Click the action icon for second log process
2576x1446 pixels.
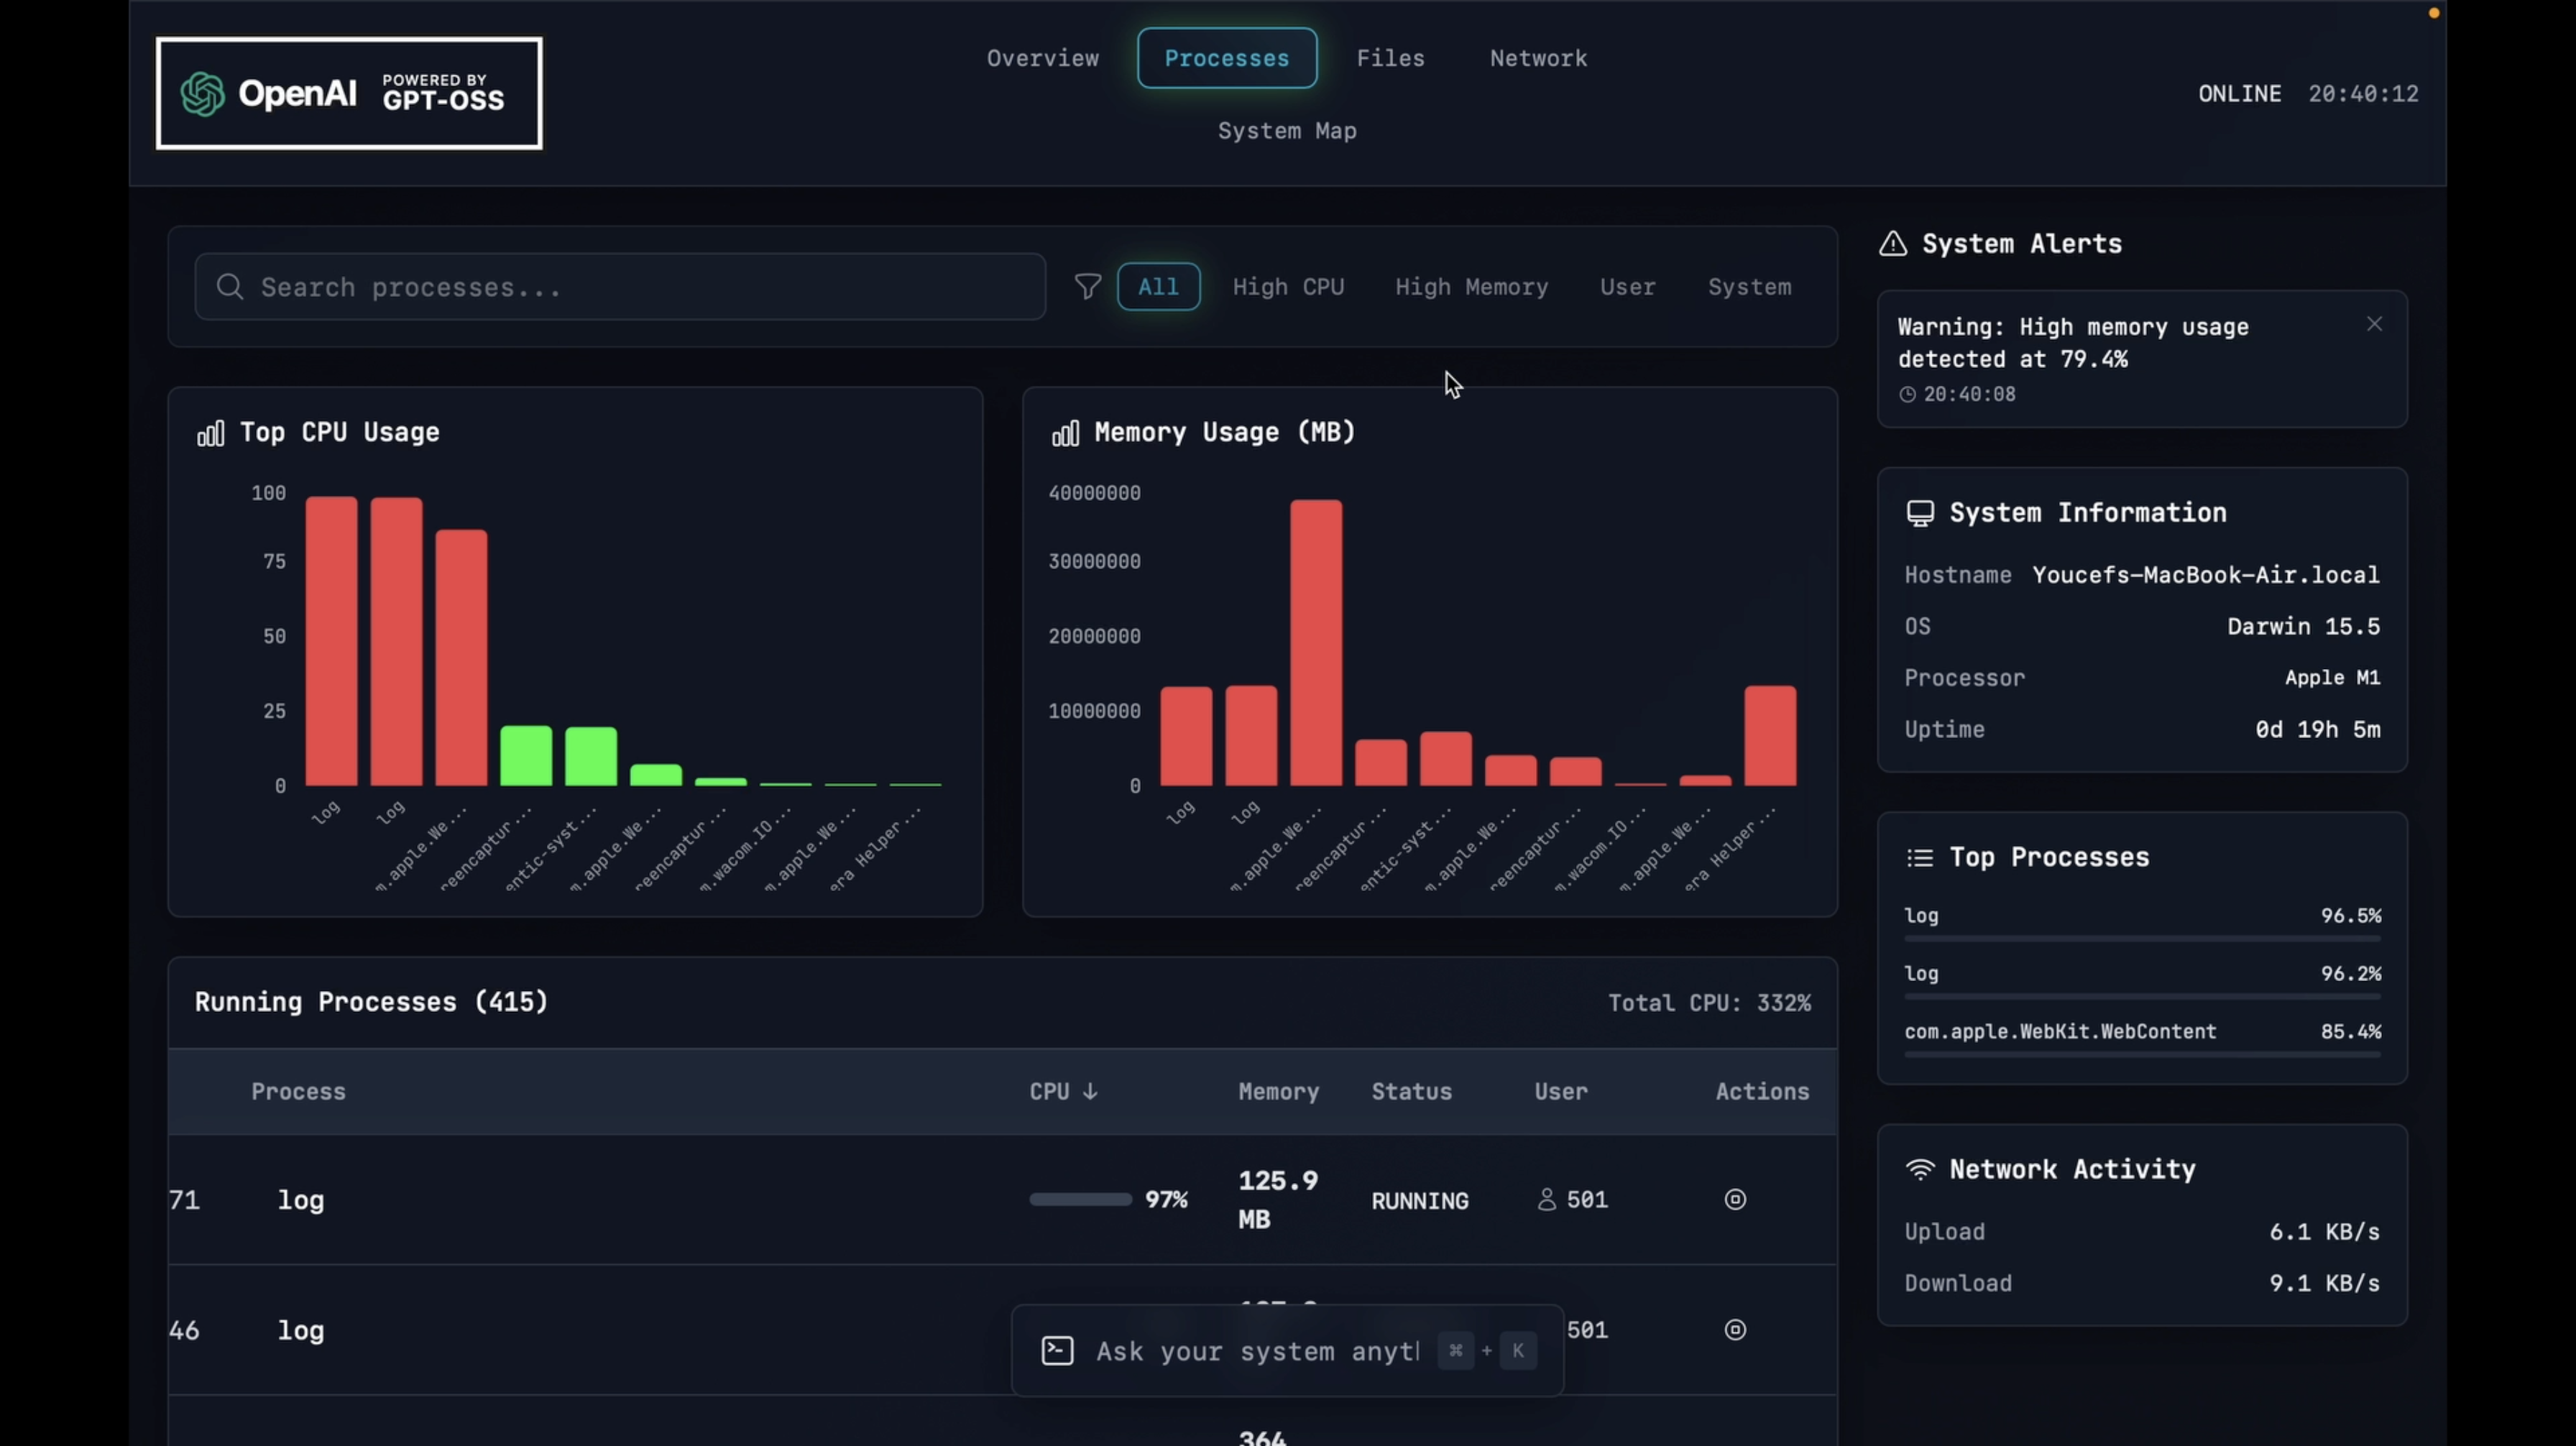[x=1735, y=1329]
